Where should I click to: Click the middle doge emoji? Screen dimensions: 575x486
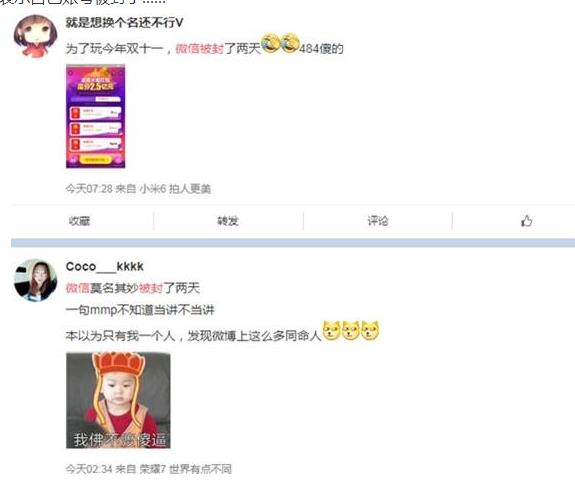tap(351, 330)
